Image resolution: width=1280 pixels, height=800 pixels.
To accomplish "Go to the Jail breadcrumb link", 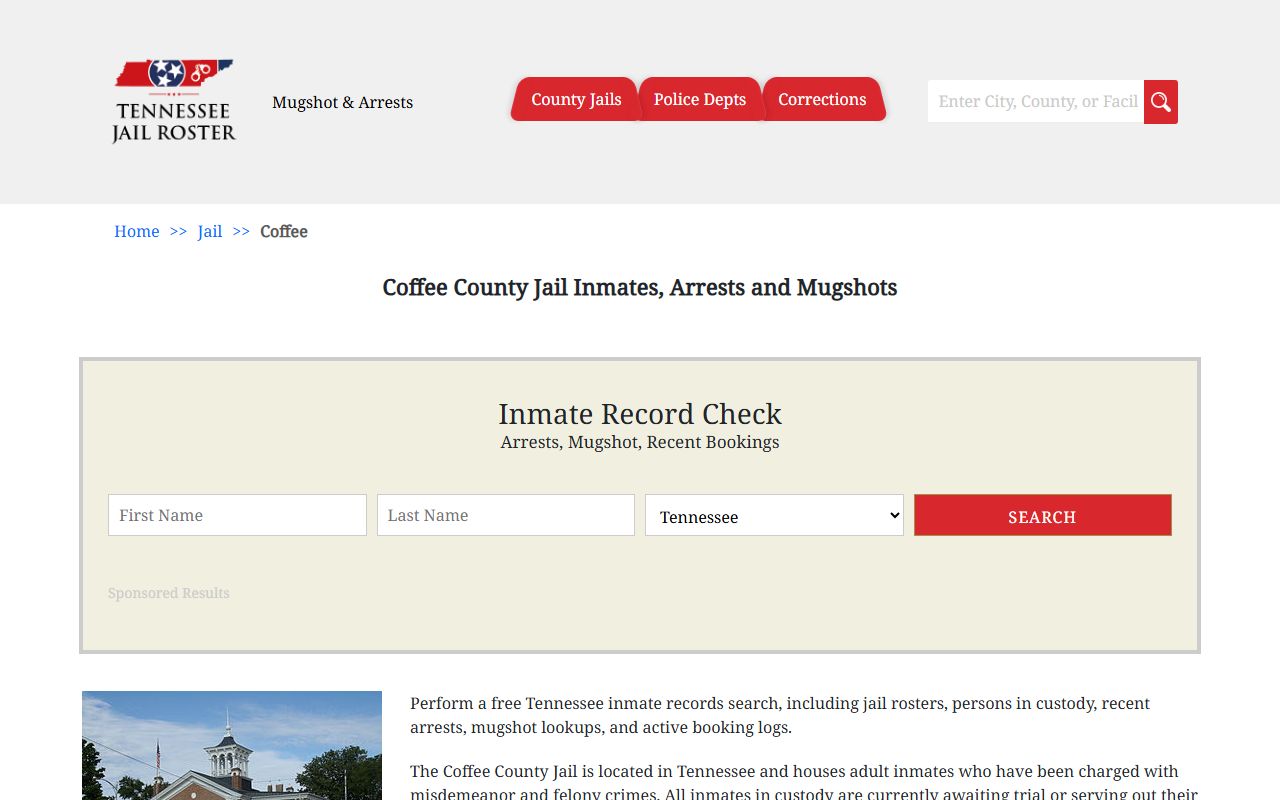I will click(210, 231).
